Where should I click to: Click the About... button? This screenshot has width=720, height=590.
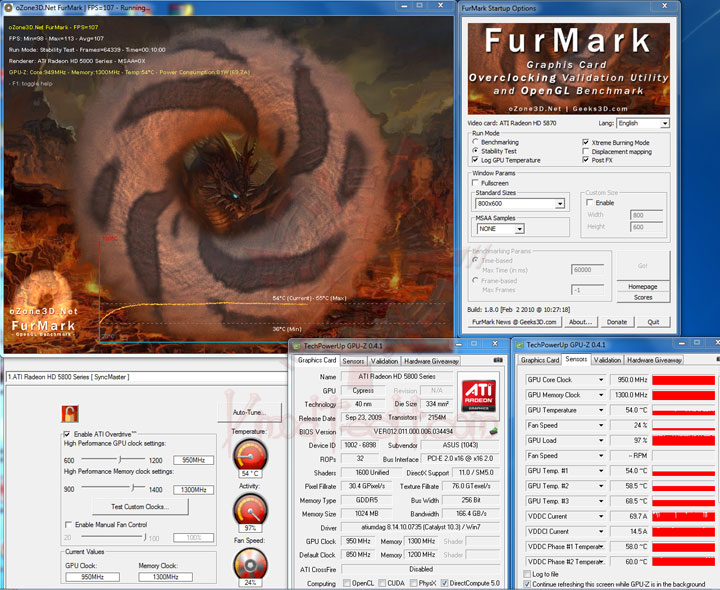(x=580, y=322)
